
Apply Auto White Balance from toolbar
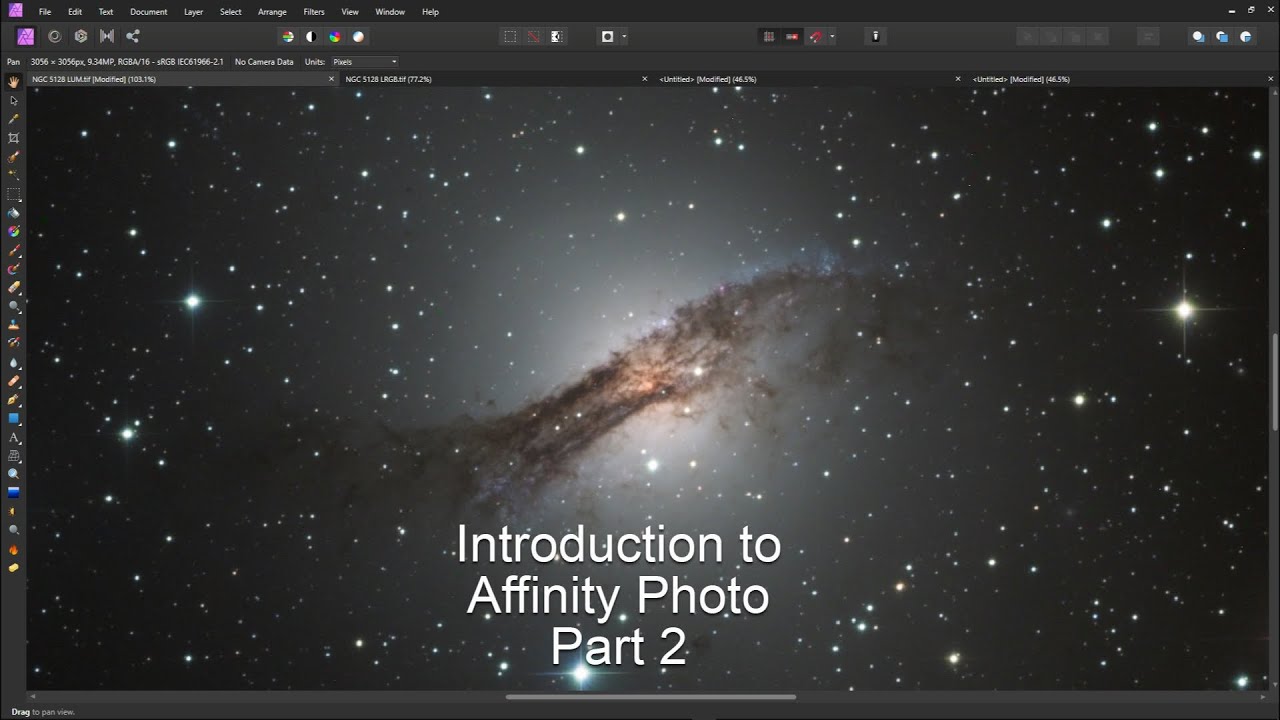click(359, 36)
